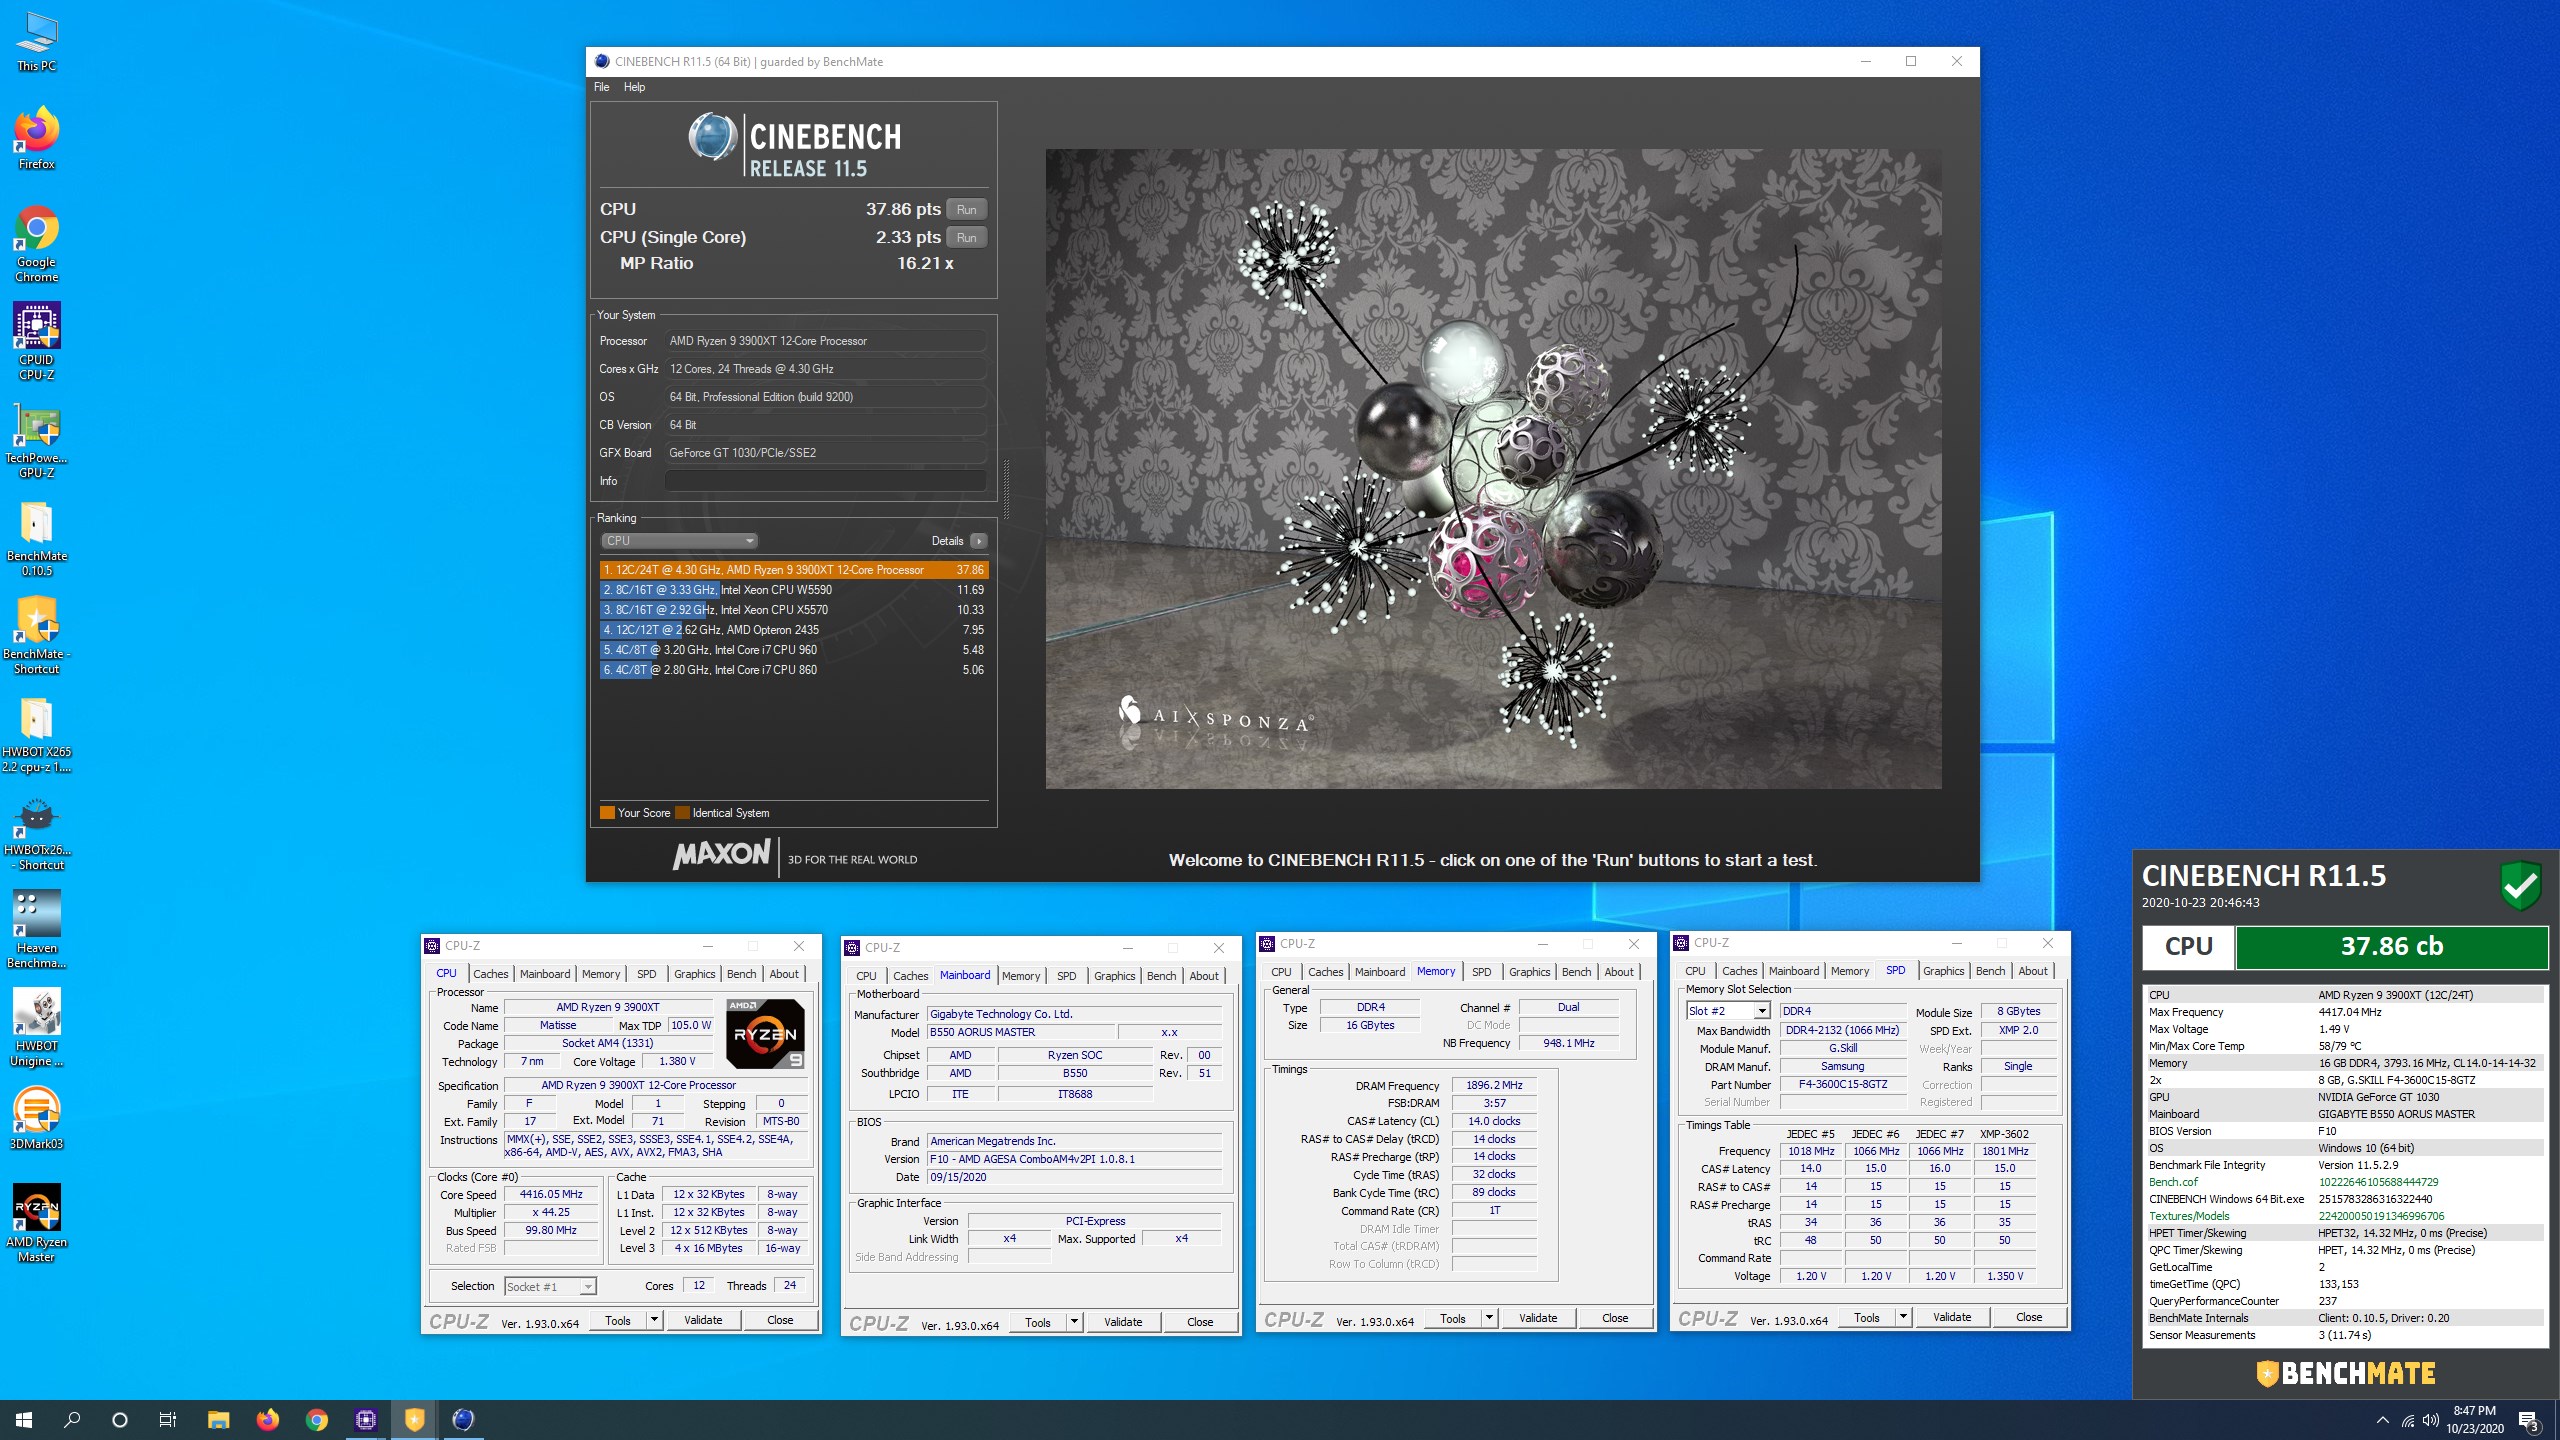Click Validate in the first CPU-Z window
The height and width of the screenshot is (1440, 2560).
tap(703, 1320)
